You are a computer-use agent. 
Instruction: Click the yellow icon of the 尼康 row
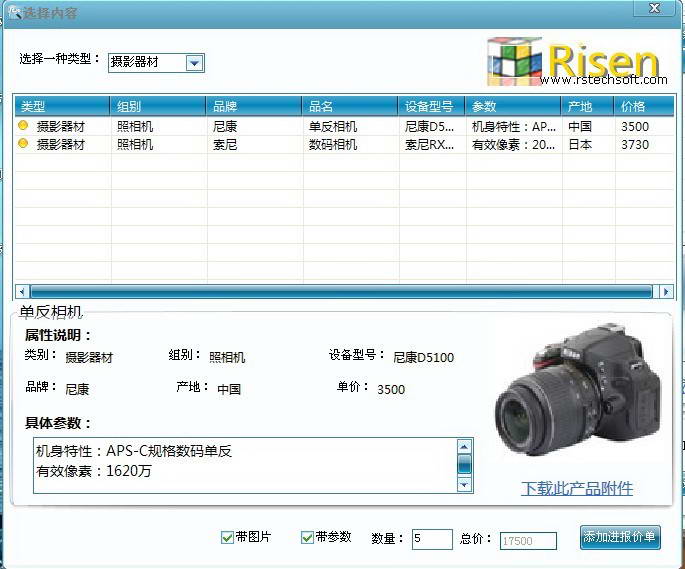[x=23, y=126]
